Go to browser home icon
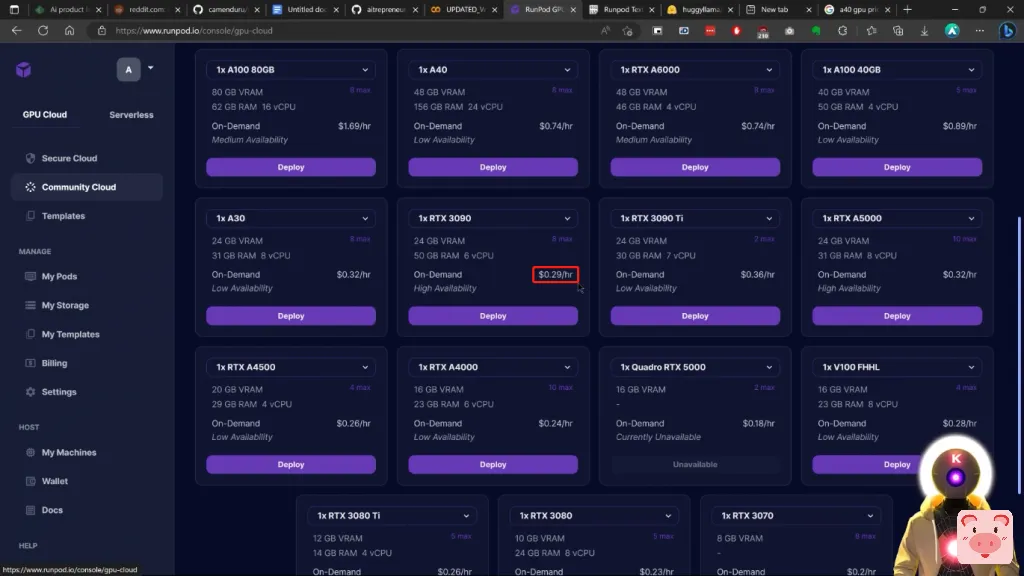Screen dimensions: 1024x576 click(x=69, y=31)
